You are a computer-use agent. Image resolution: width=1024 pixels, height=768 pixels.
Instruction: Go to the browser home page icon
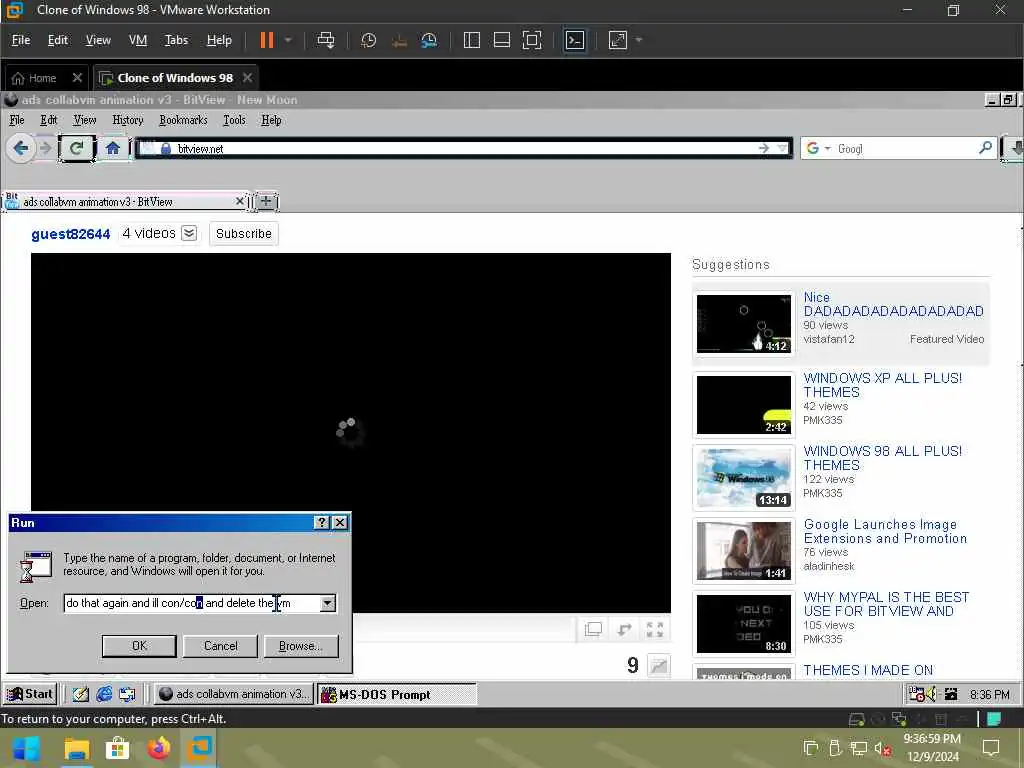point(113,148)
